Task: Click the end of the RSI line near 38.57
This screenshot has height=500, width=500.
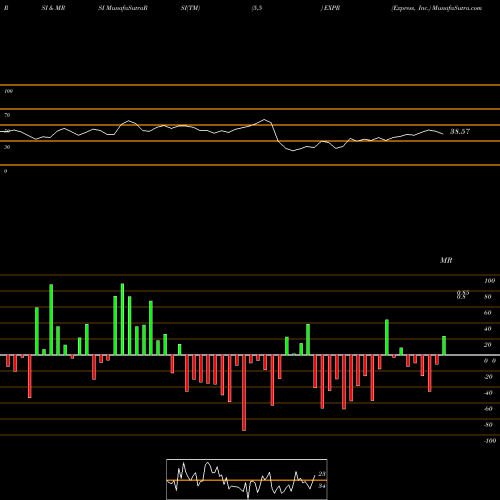Action: (443, 134)
